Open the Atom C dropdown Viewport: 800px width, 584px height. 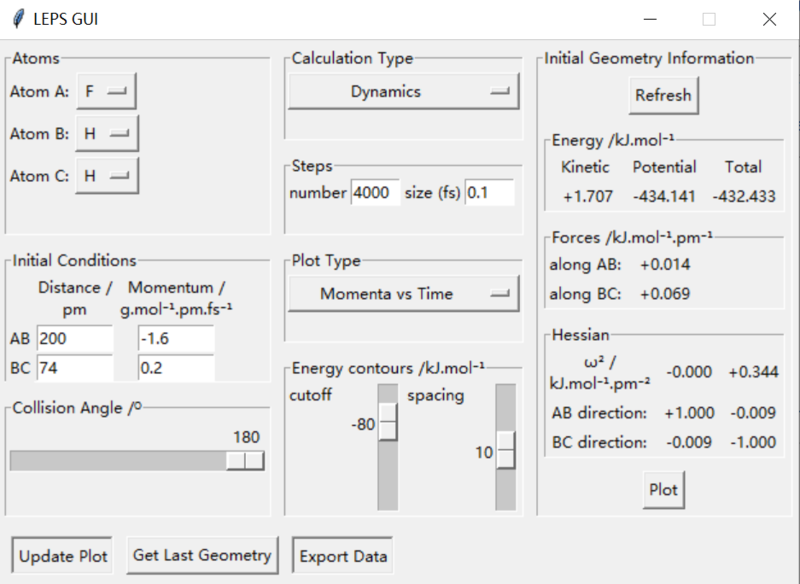[106, 175]
